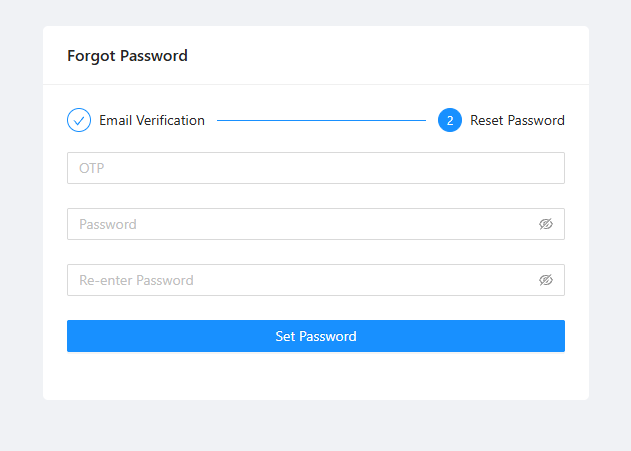Viewport: 631px width, 451px height.
Task: Toggle visibility of the Re-enter Password field
Action: pos(546,280)
